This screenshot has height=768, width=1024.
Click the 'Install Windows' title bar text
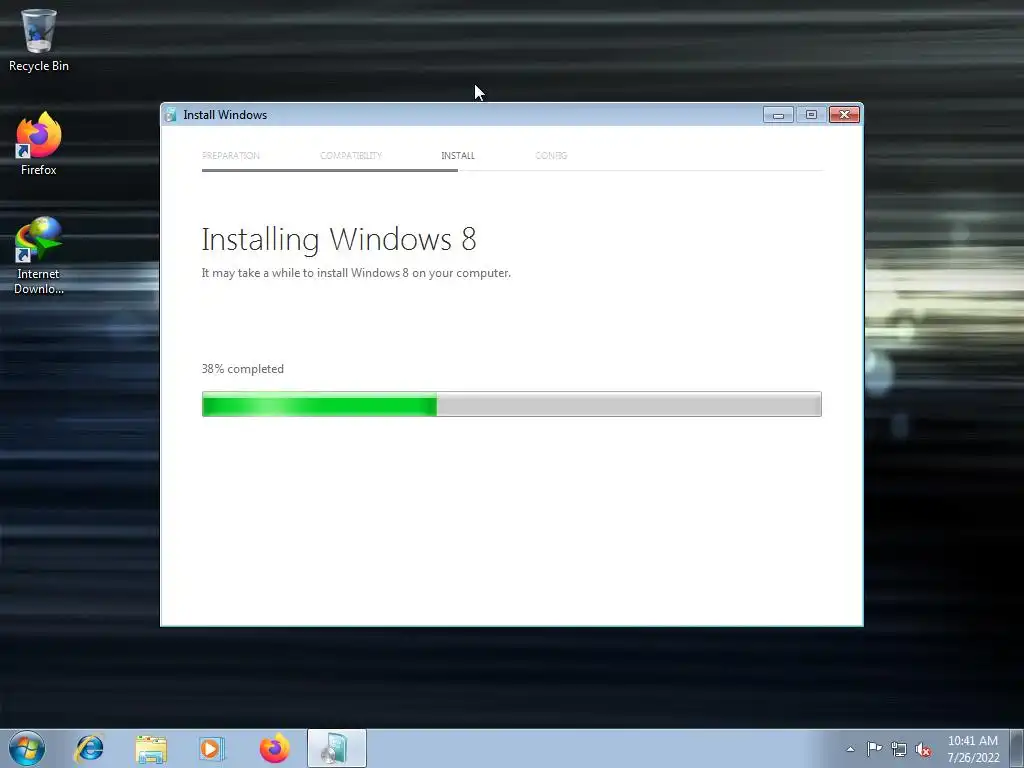click(225, 115)
